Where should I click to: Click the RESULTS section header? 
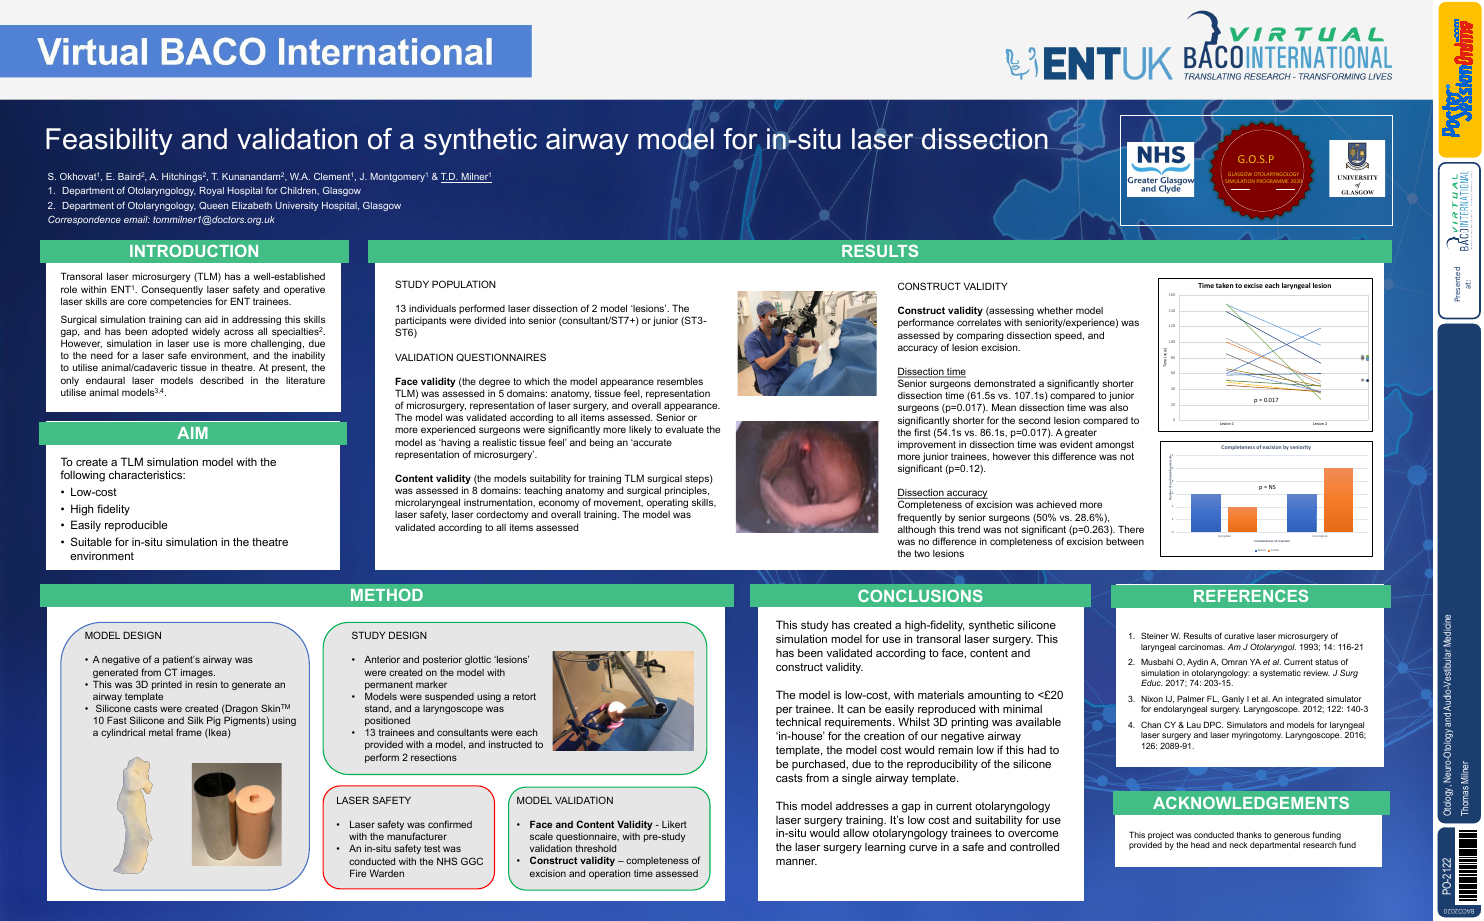pyautogui.click(x=880, y=251)
